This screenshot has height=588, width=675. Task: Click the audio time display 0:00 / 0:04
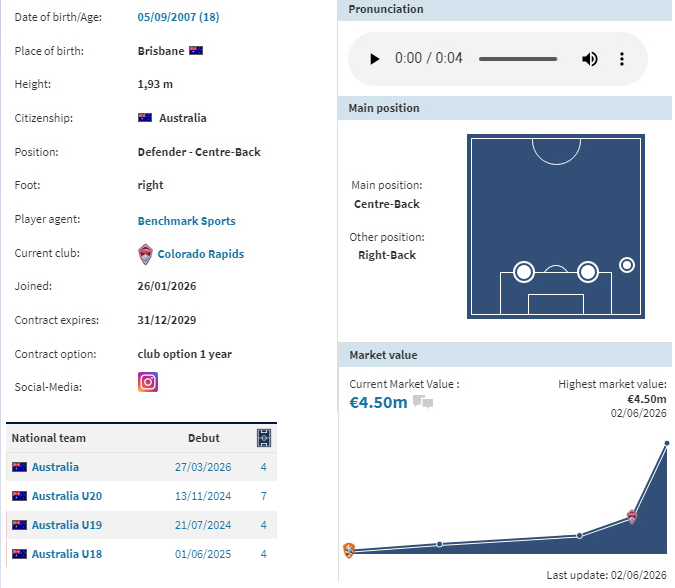tap(429, 58)
